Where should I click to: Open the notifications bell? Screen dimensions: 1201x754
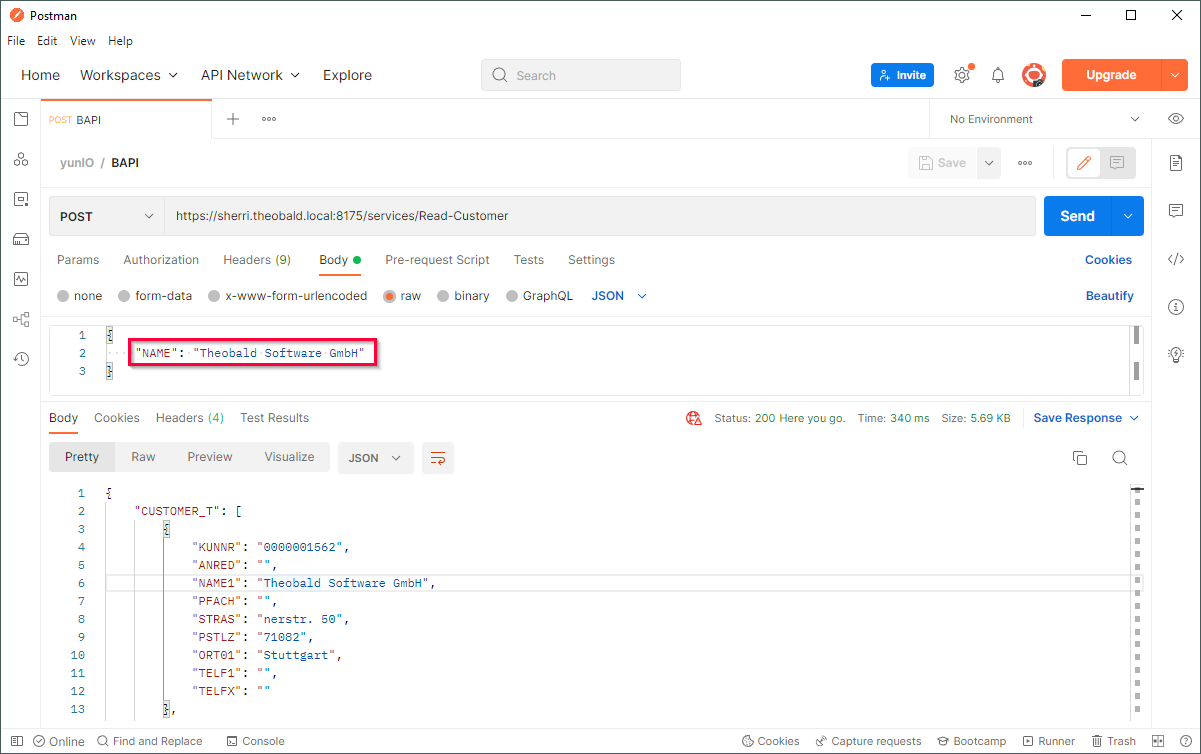coord(998,75)
